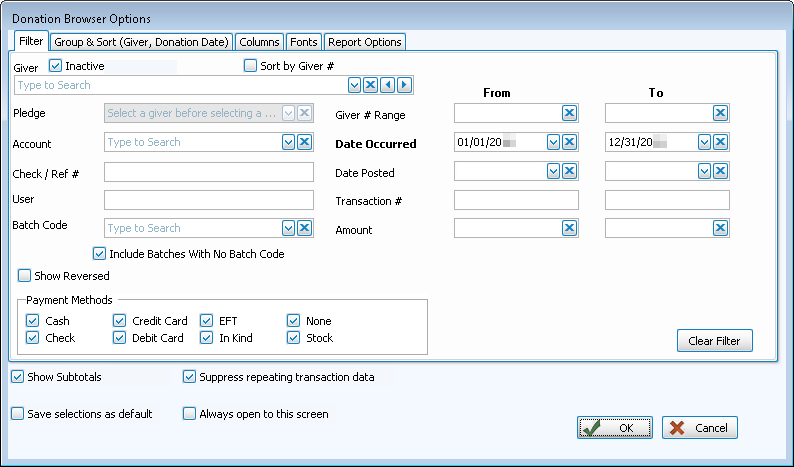Open the Batch Code dropdown
This screenshot has height=467, width=794.
289,228
